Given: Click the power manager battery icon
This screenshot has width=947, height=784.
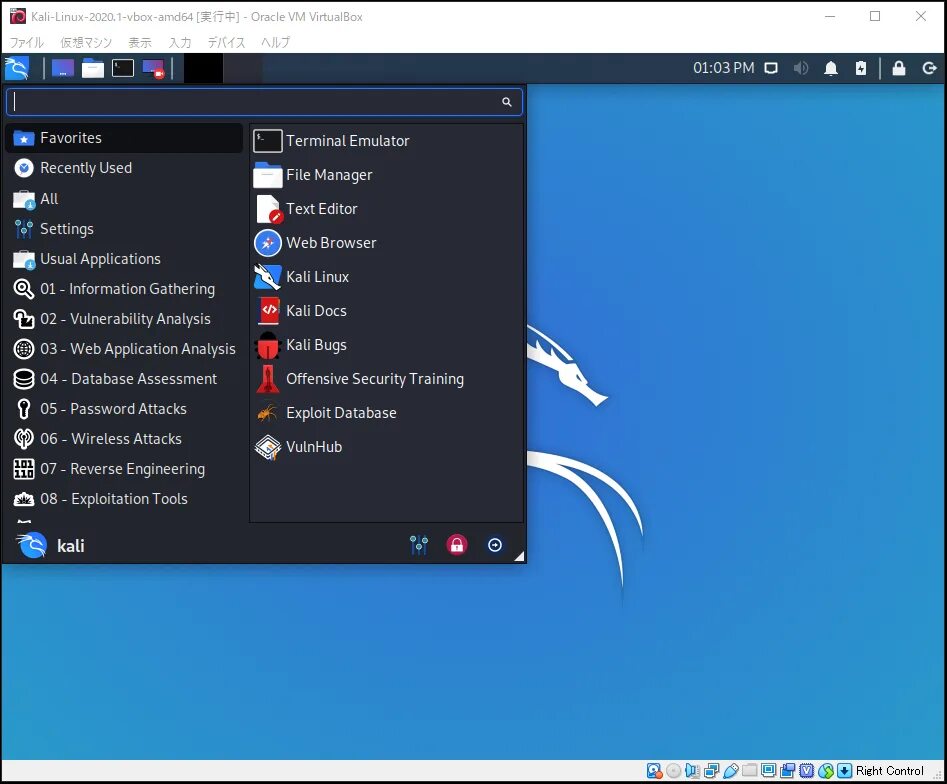Looking at the screenshot, I should pos(861,68).
